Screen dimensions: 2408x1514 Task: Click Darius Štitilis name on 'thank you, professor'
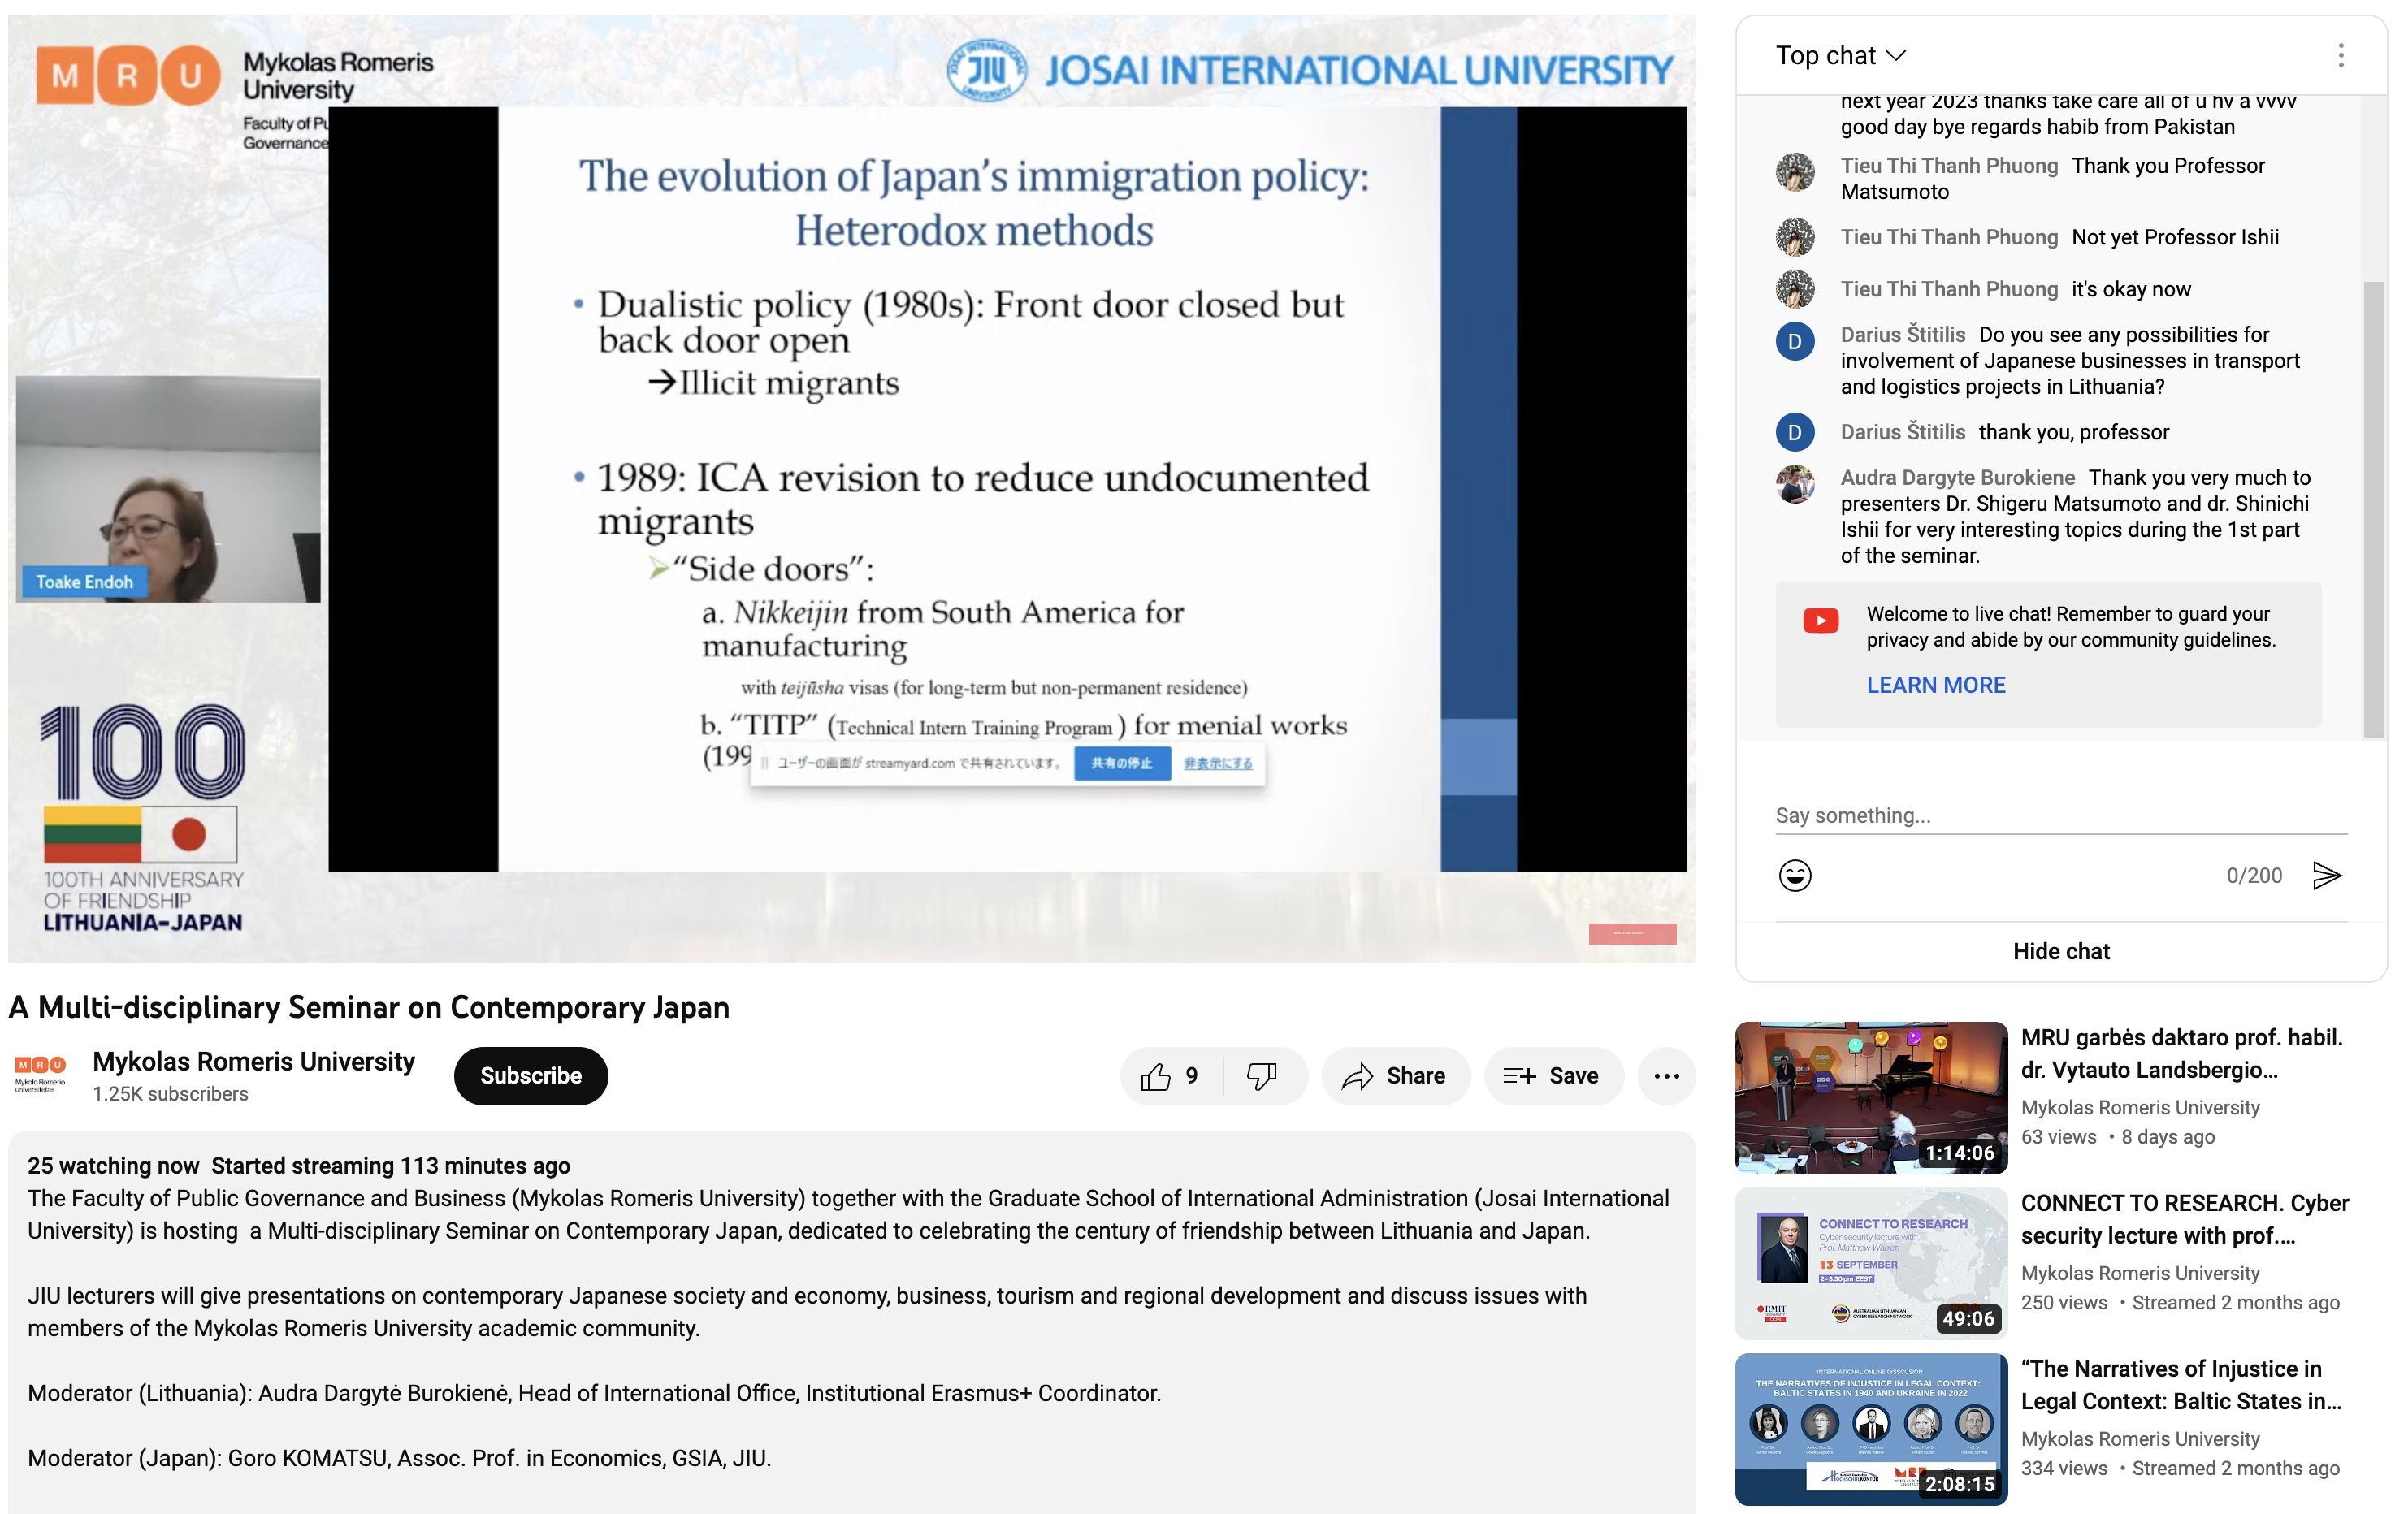point(1902,432)
